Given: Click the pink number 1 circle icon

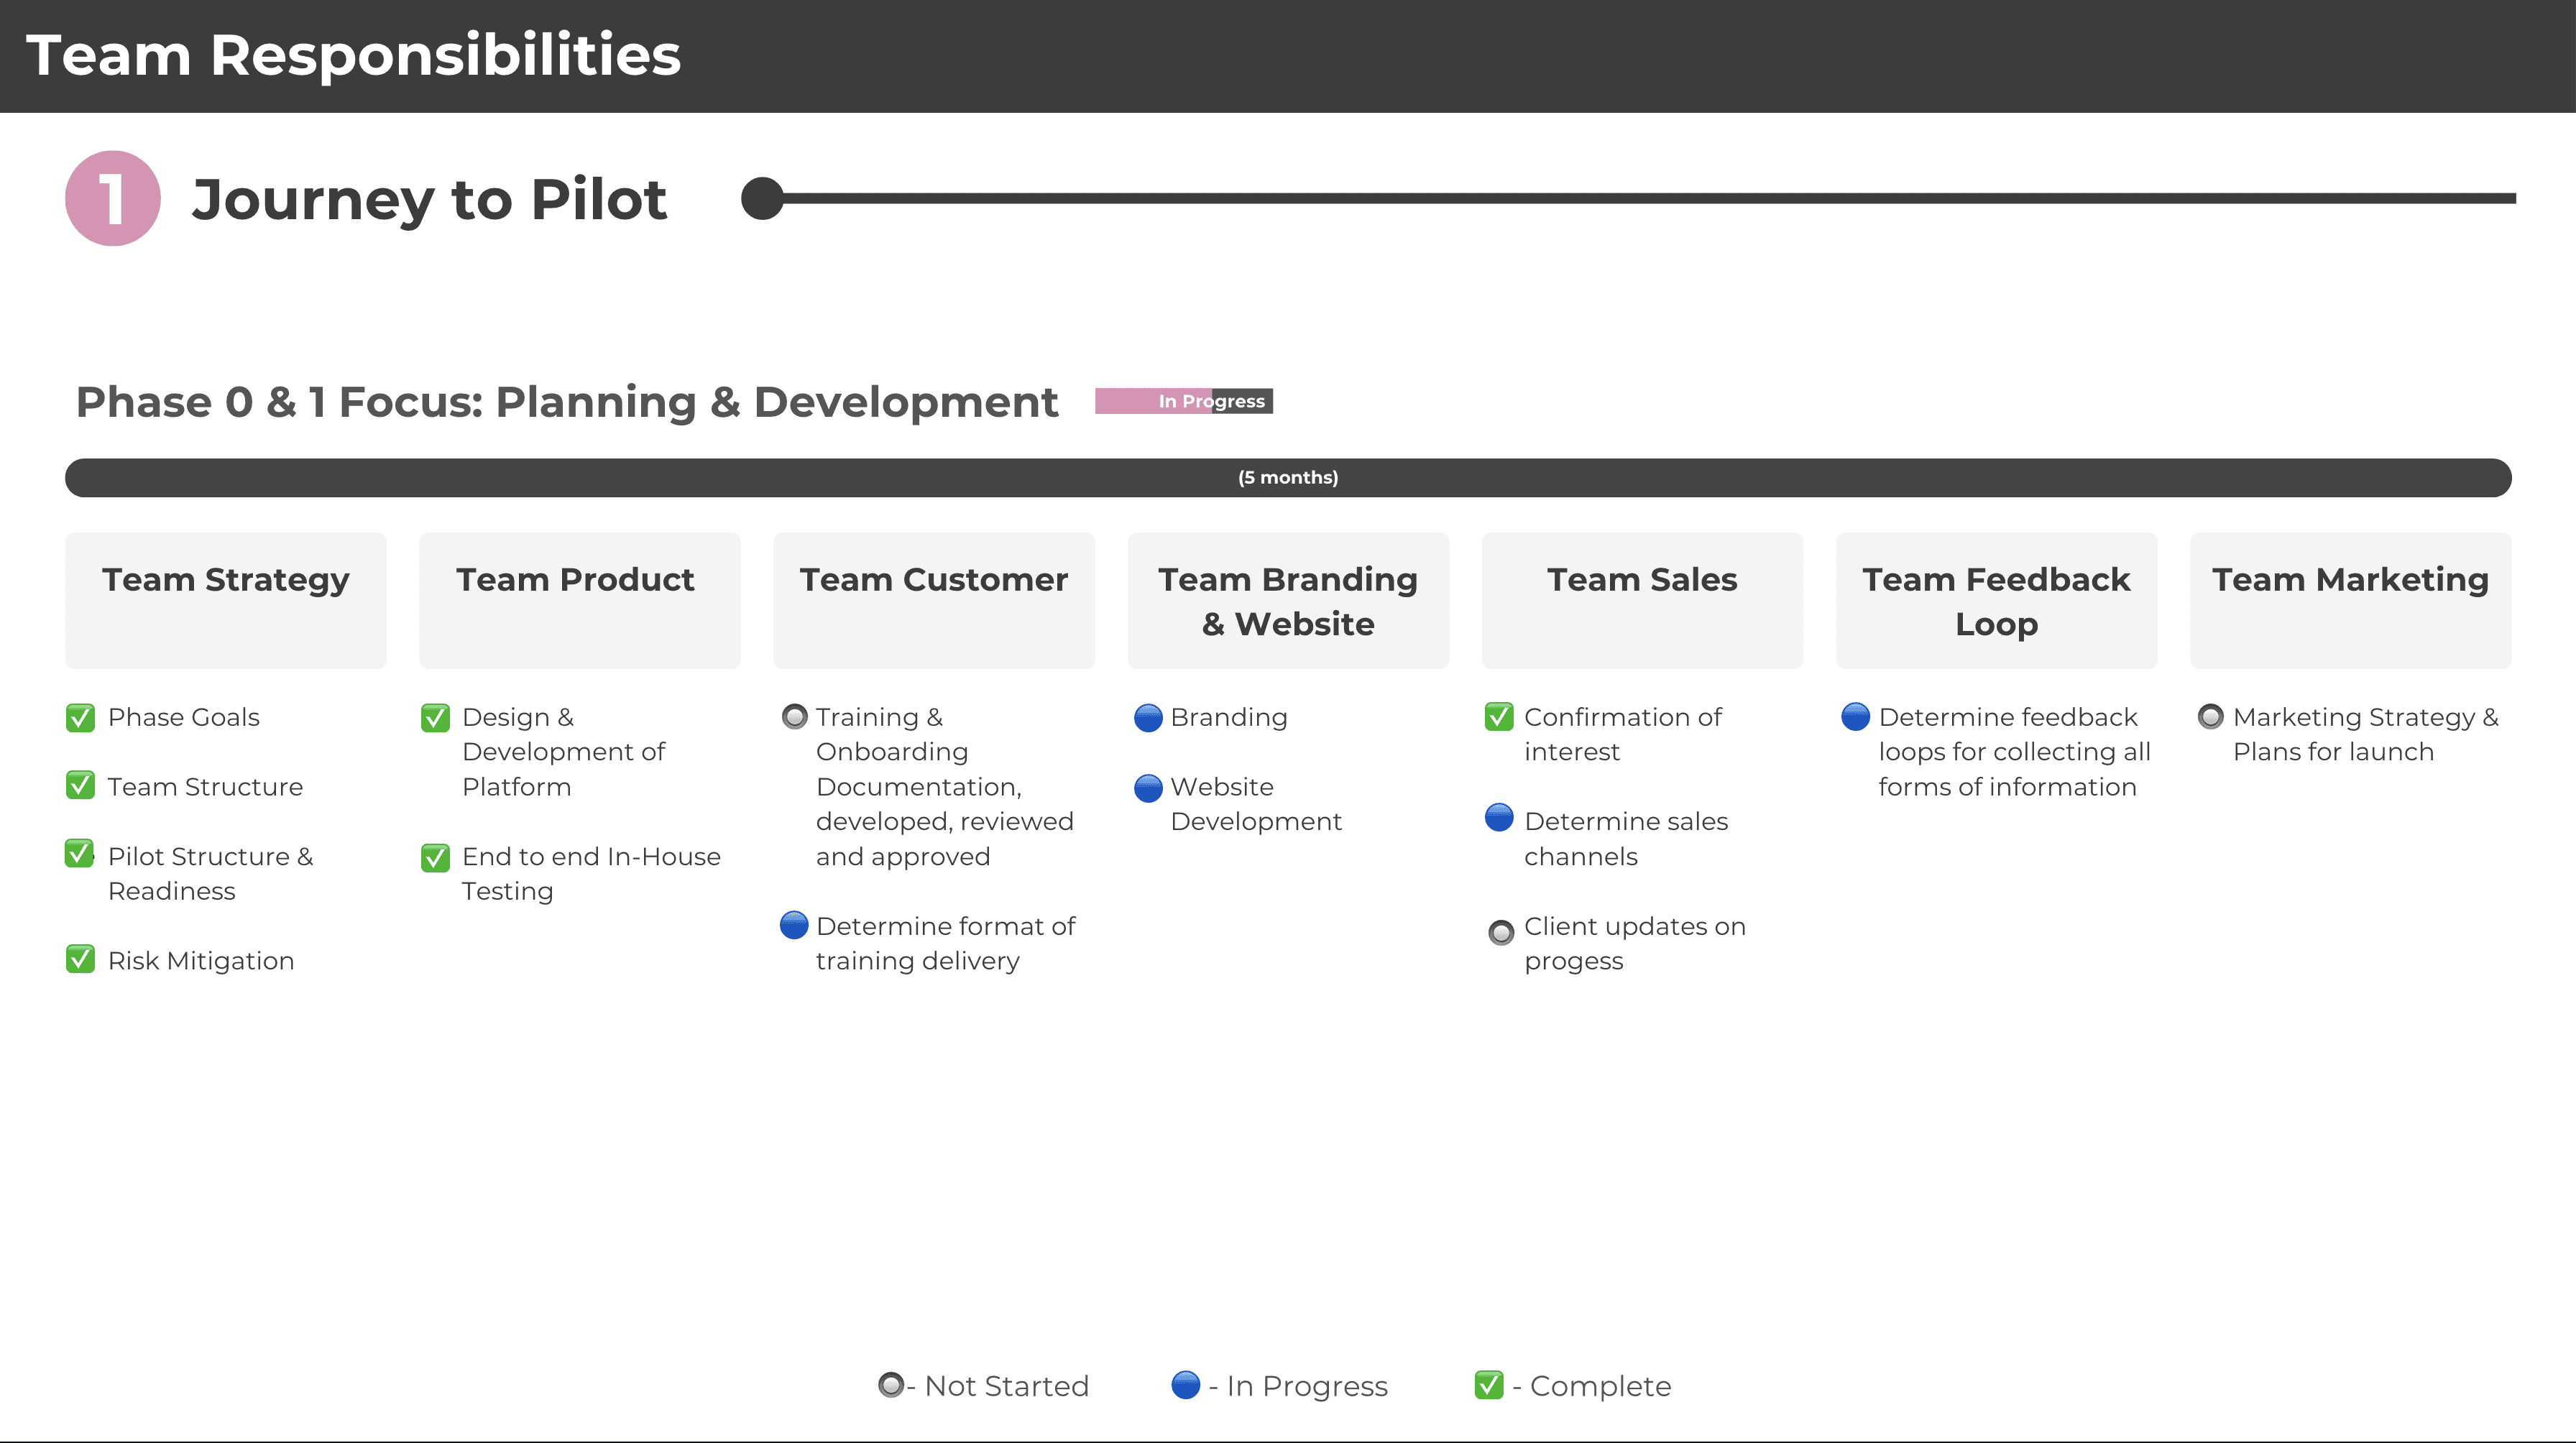Looking at the screenshot, I should [112, 198].
